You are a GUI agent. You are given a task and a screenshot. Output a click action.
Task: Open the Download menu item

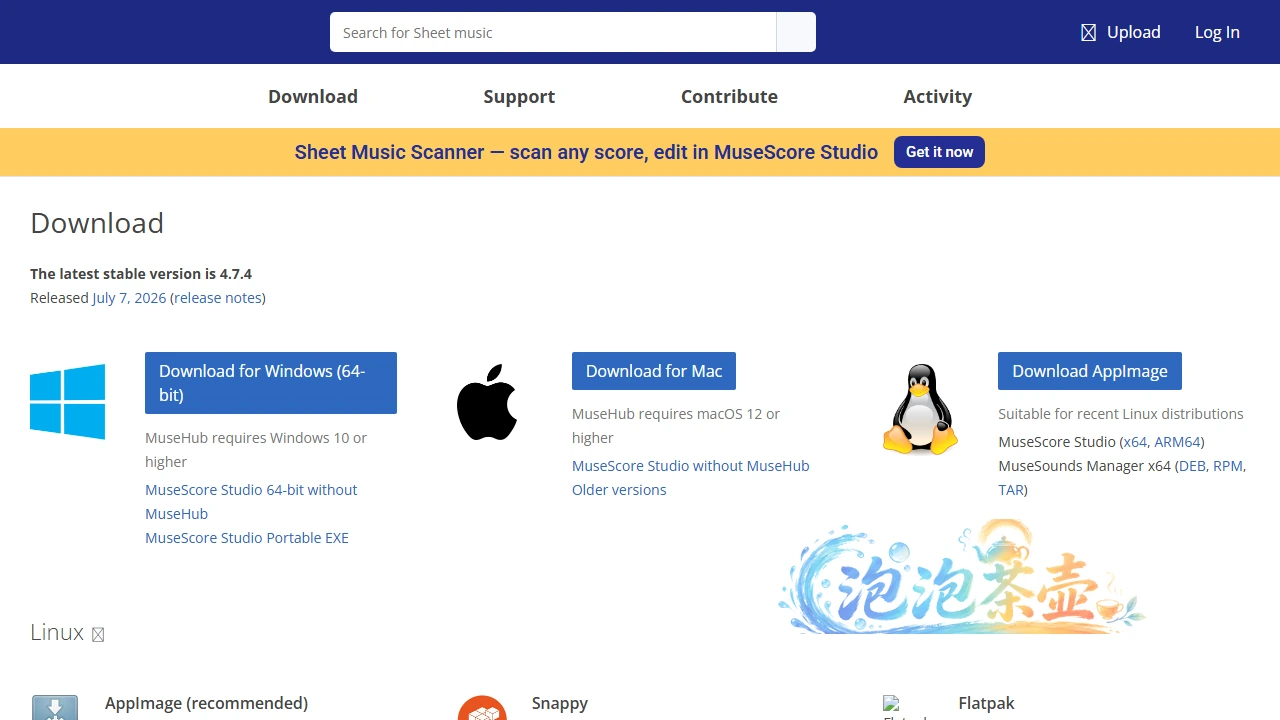point(313,96)
